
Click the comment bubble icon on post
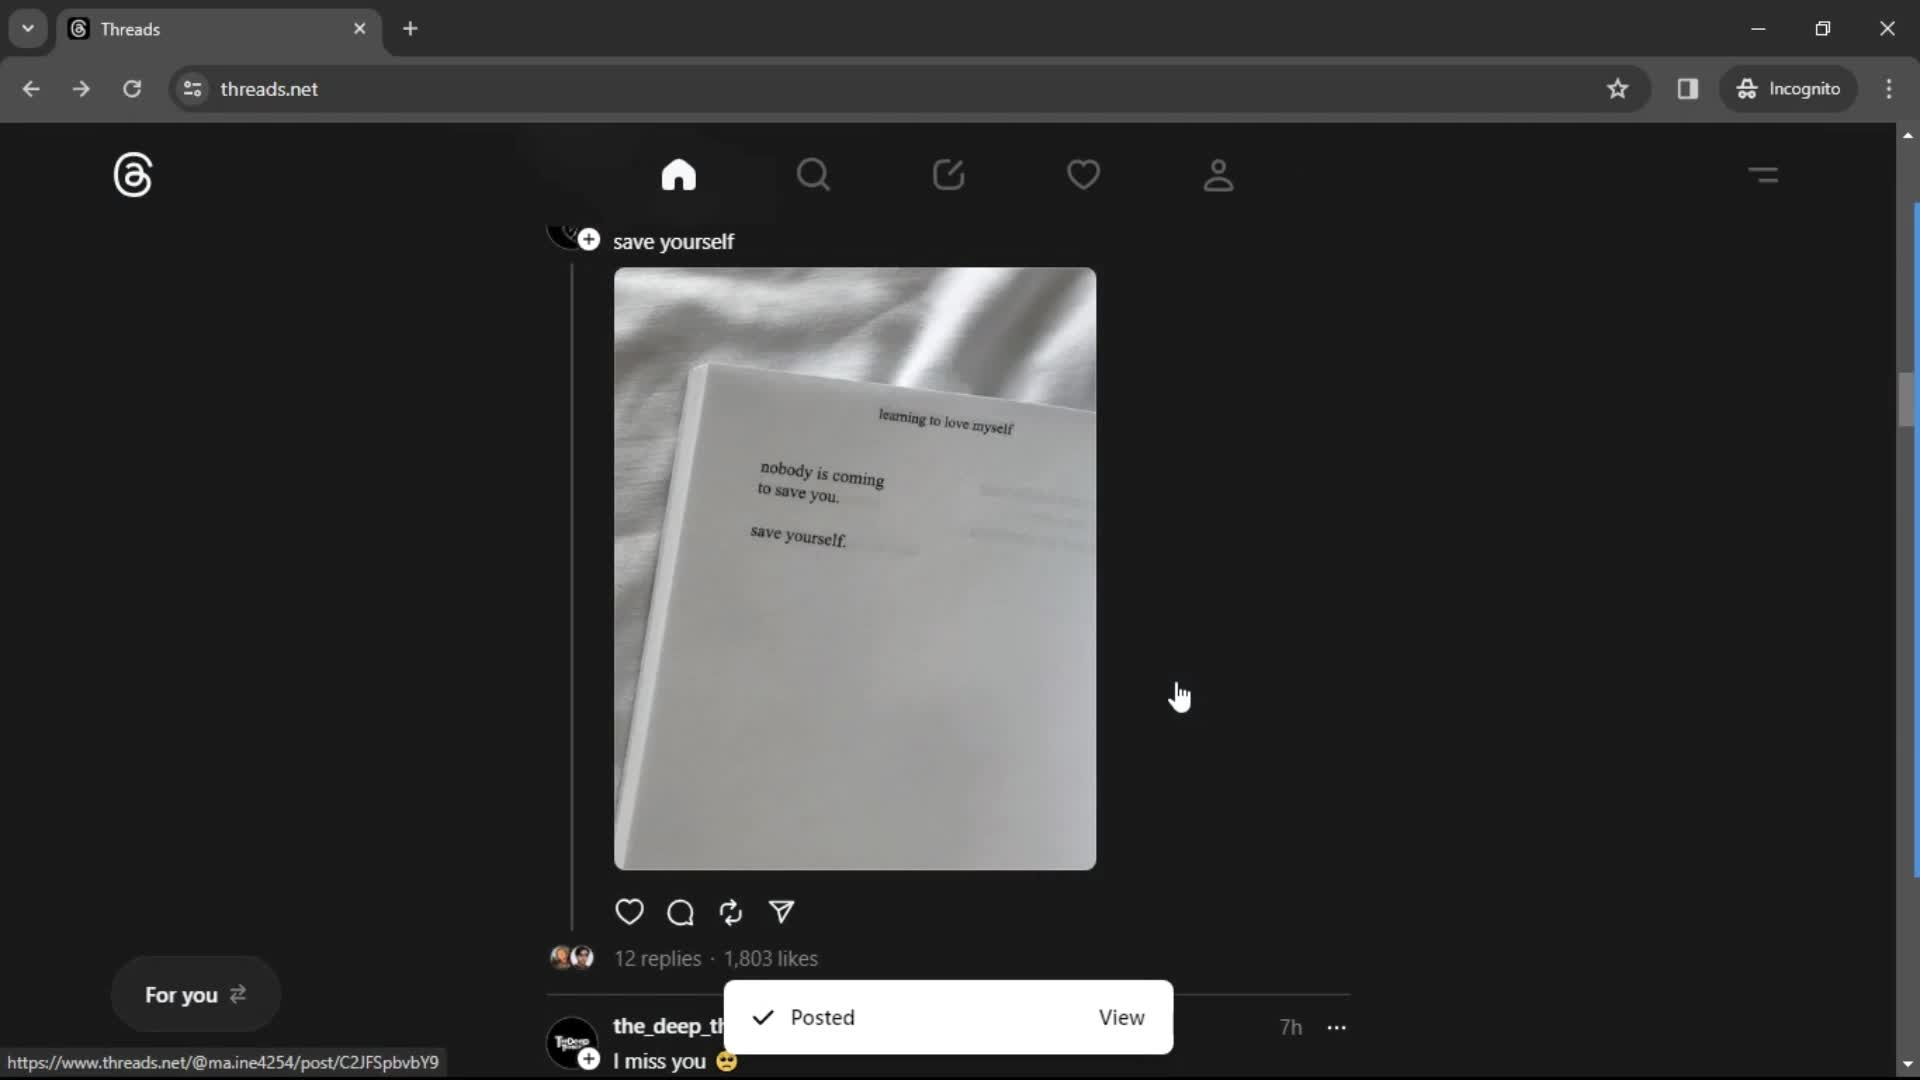680,913
